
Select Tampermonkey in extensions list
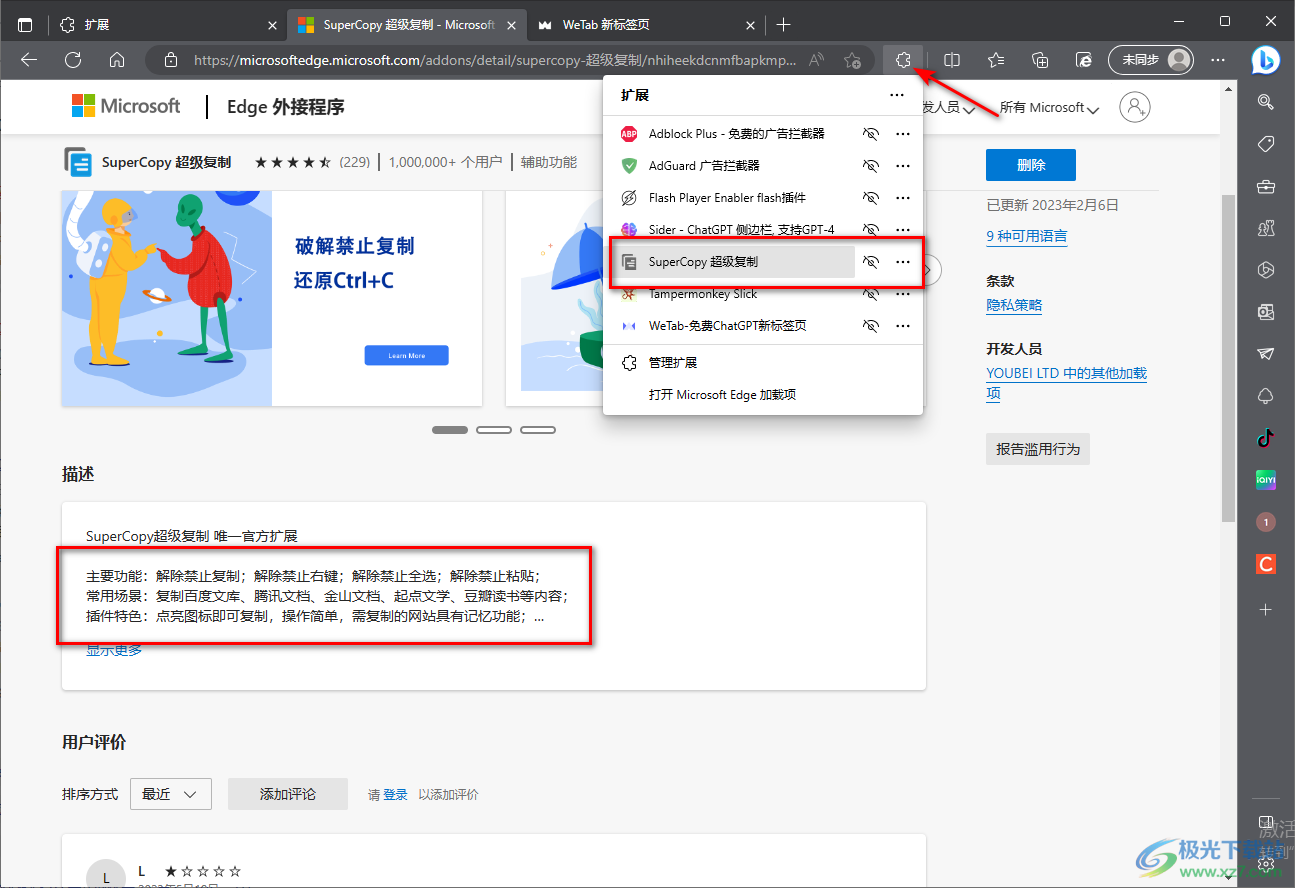pyautogui.click(x=733, y=294)
